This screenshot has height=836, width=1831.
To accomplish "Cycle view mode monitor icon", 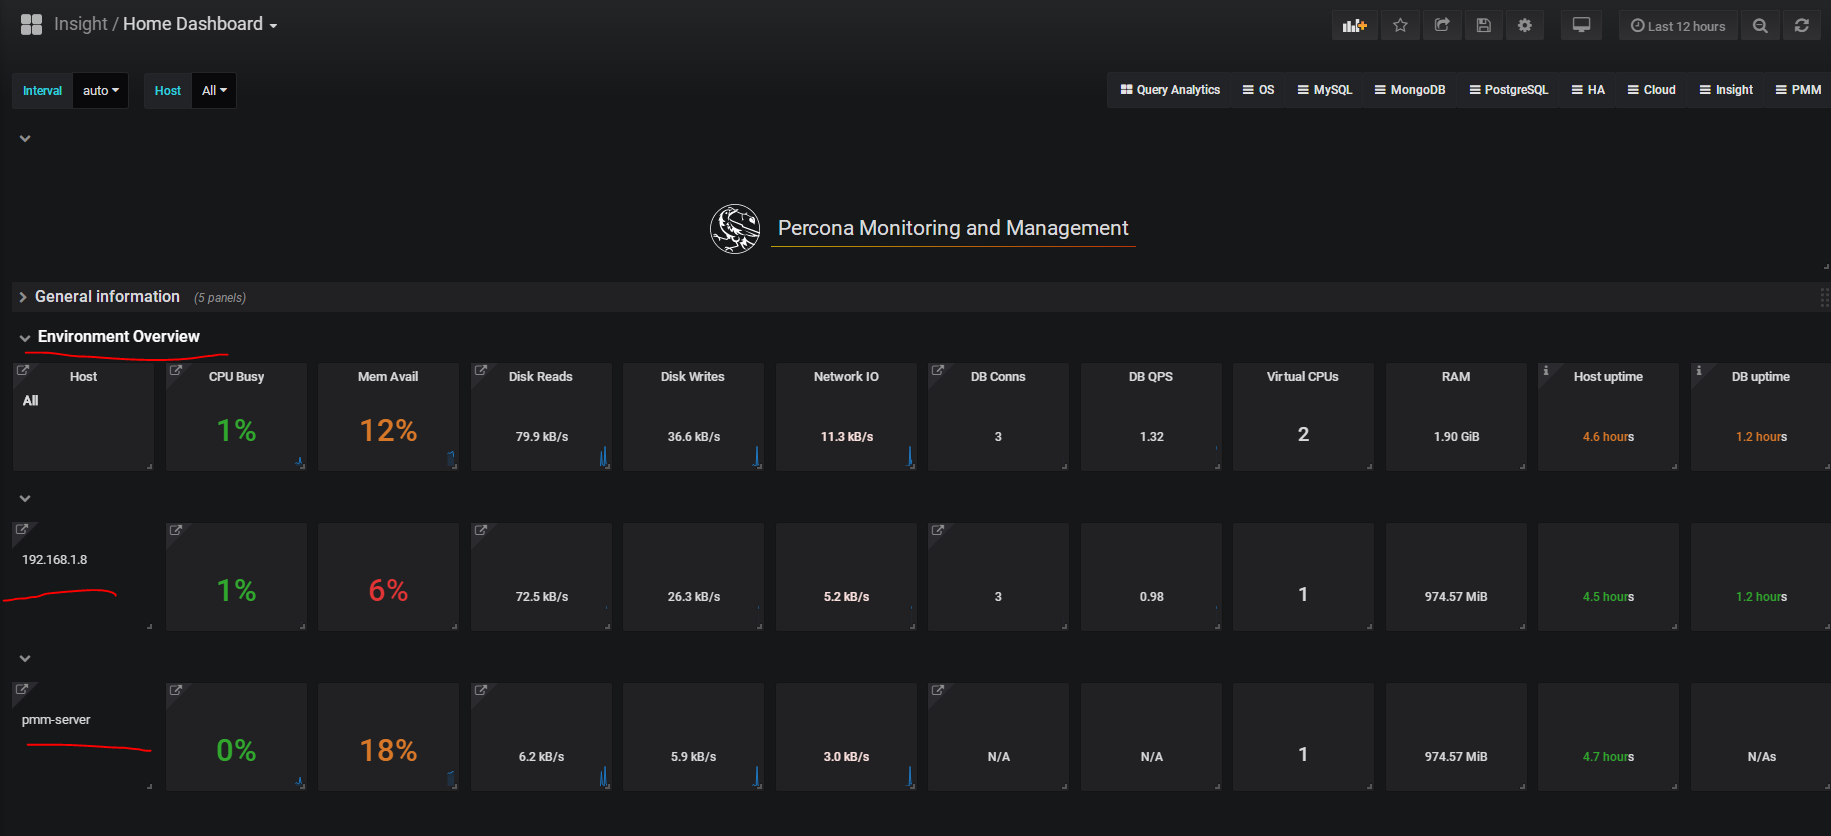I will (1581, 26).
